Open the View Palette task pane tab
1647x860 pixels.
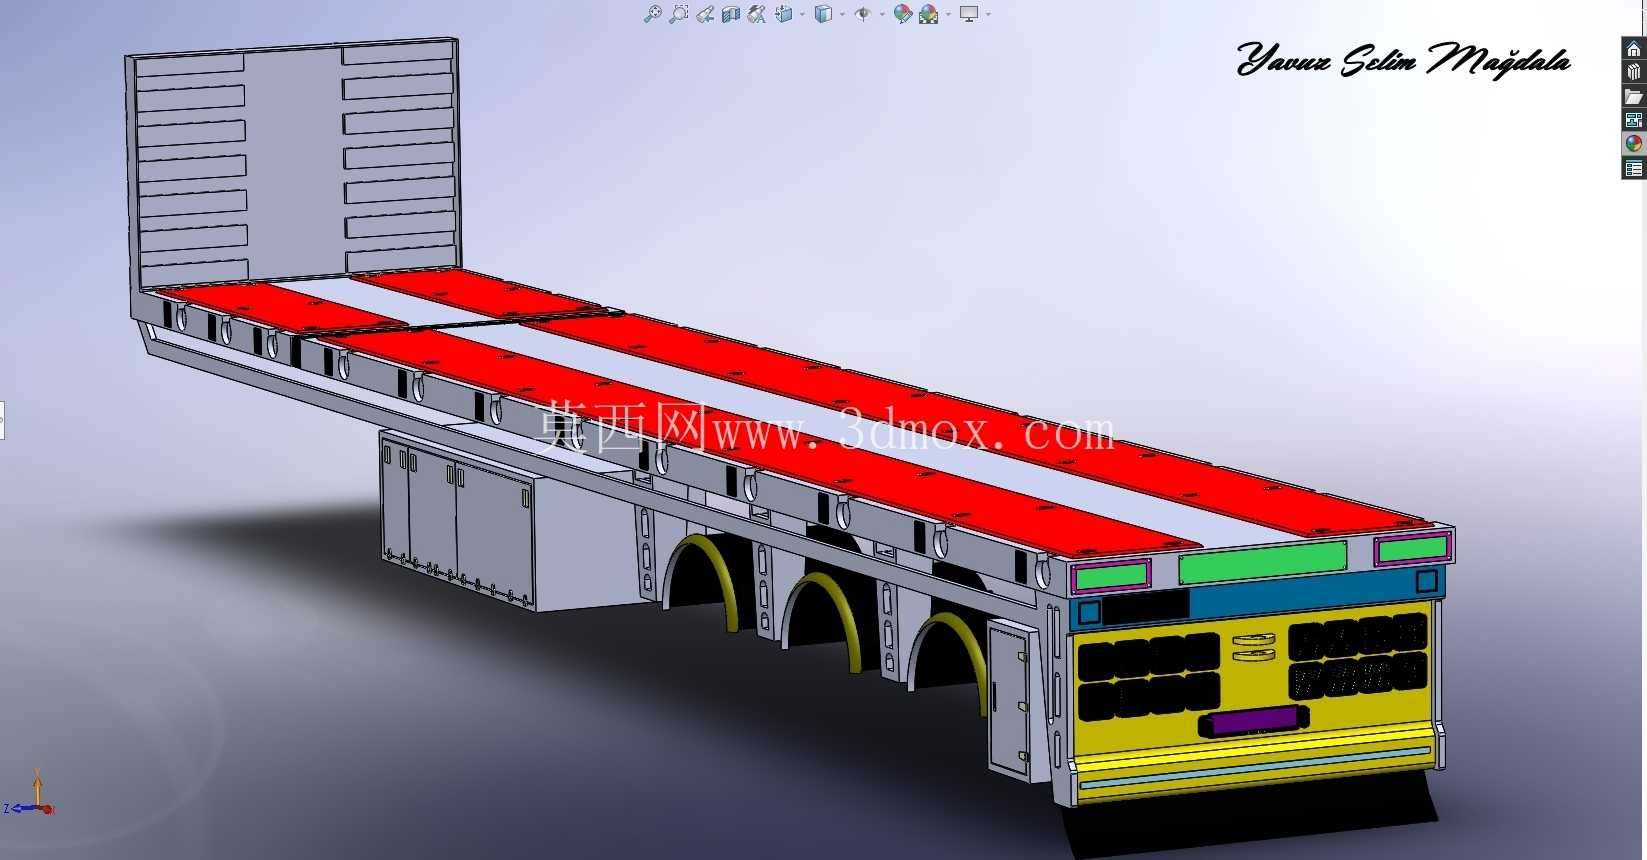point(1634,120)
